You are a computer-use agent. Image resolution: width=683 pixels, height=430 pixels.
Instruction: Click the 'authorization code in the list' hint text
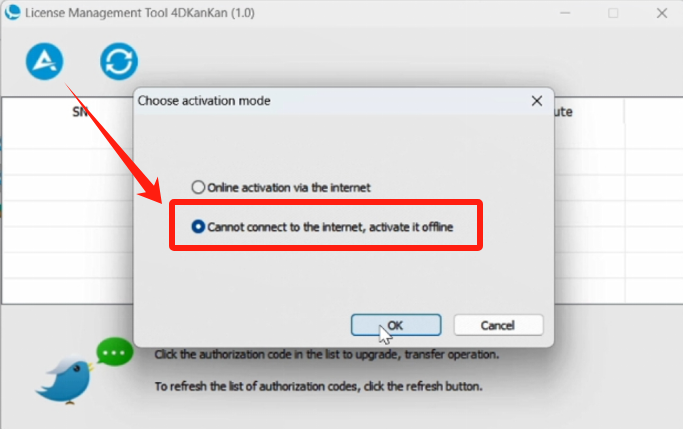click(x=327, y=355)
